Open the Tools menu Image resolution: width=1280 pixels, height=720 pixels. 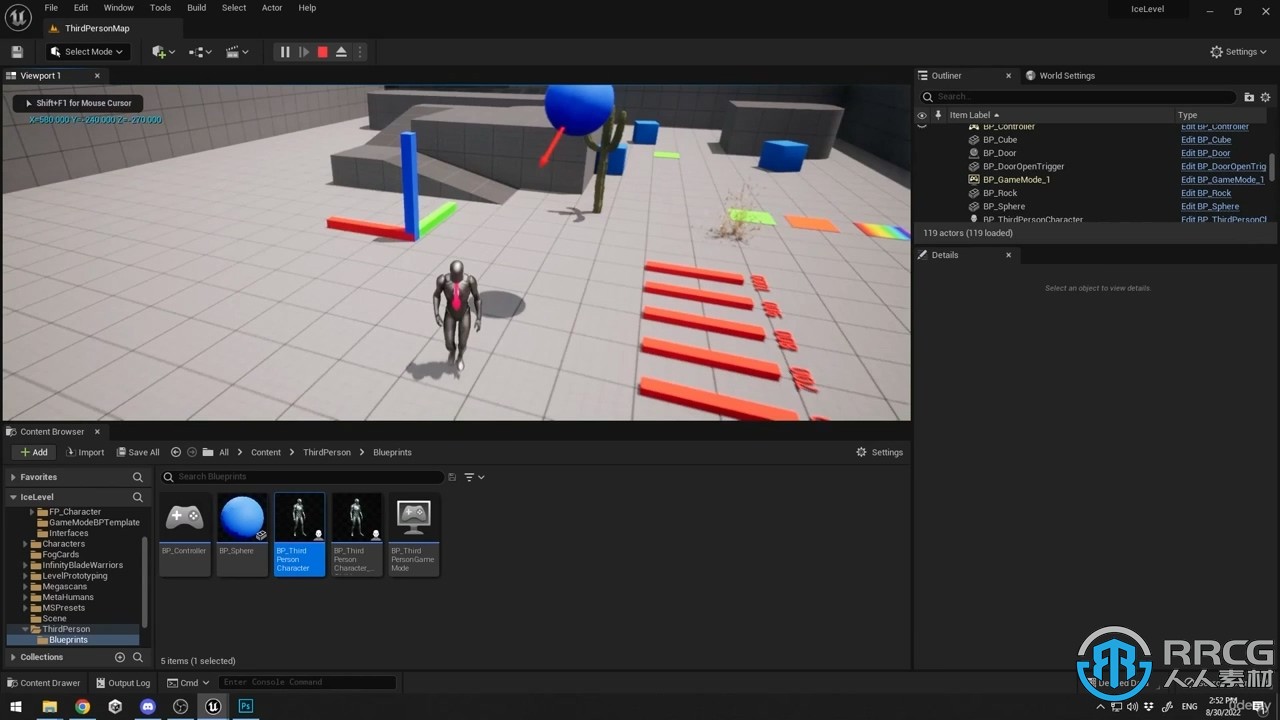160,8
